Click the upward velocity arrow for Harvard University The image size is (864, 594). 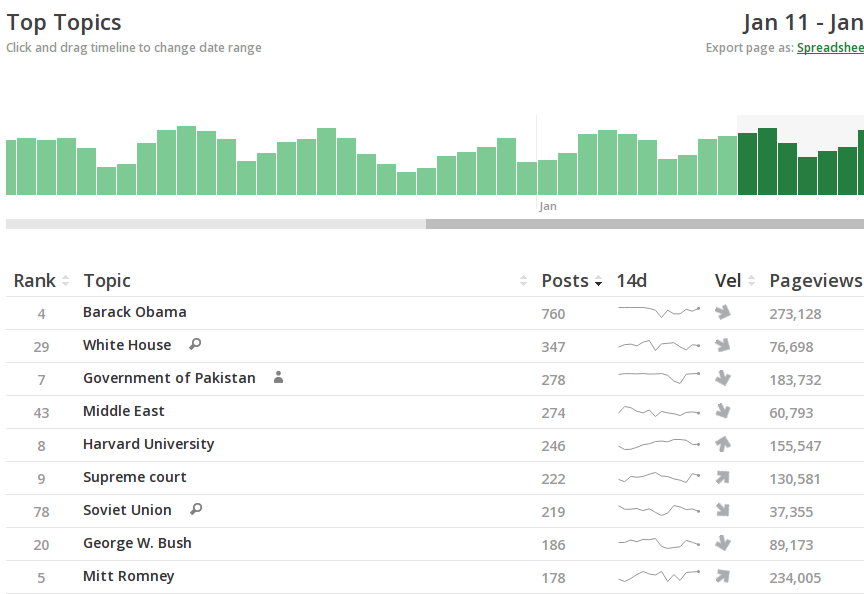point(723,445)
